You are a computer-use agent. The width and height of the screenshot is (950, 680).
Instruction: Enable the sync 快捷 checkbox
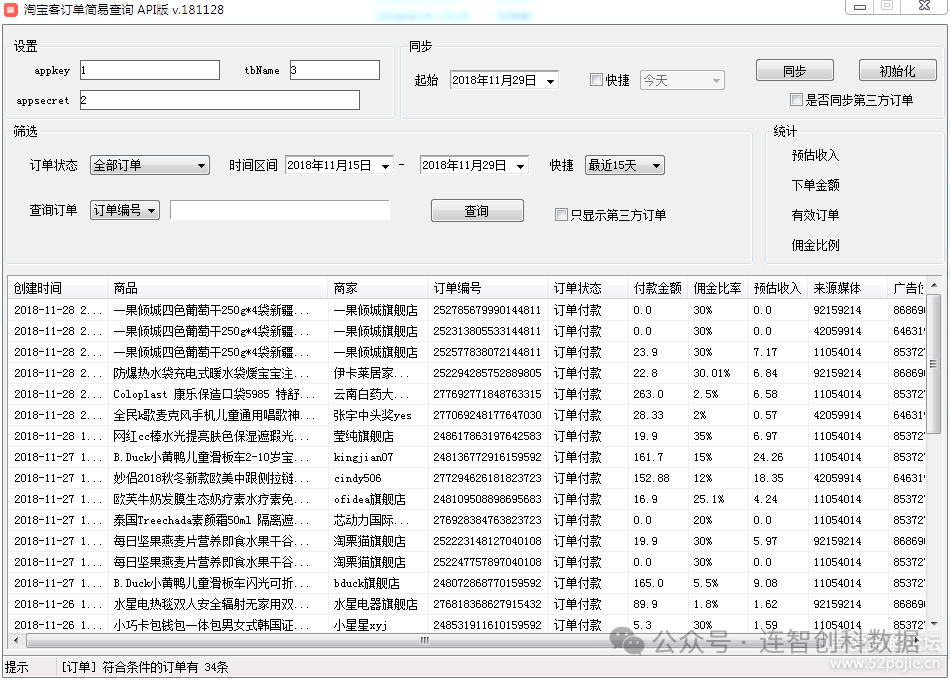pyautogui.click(x=596, y=79)
